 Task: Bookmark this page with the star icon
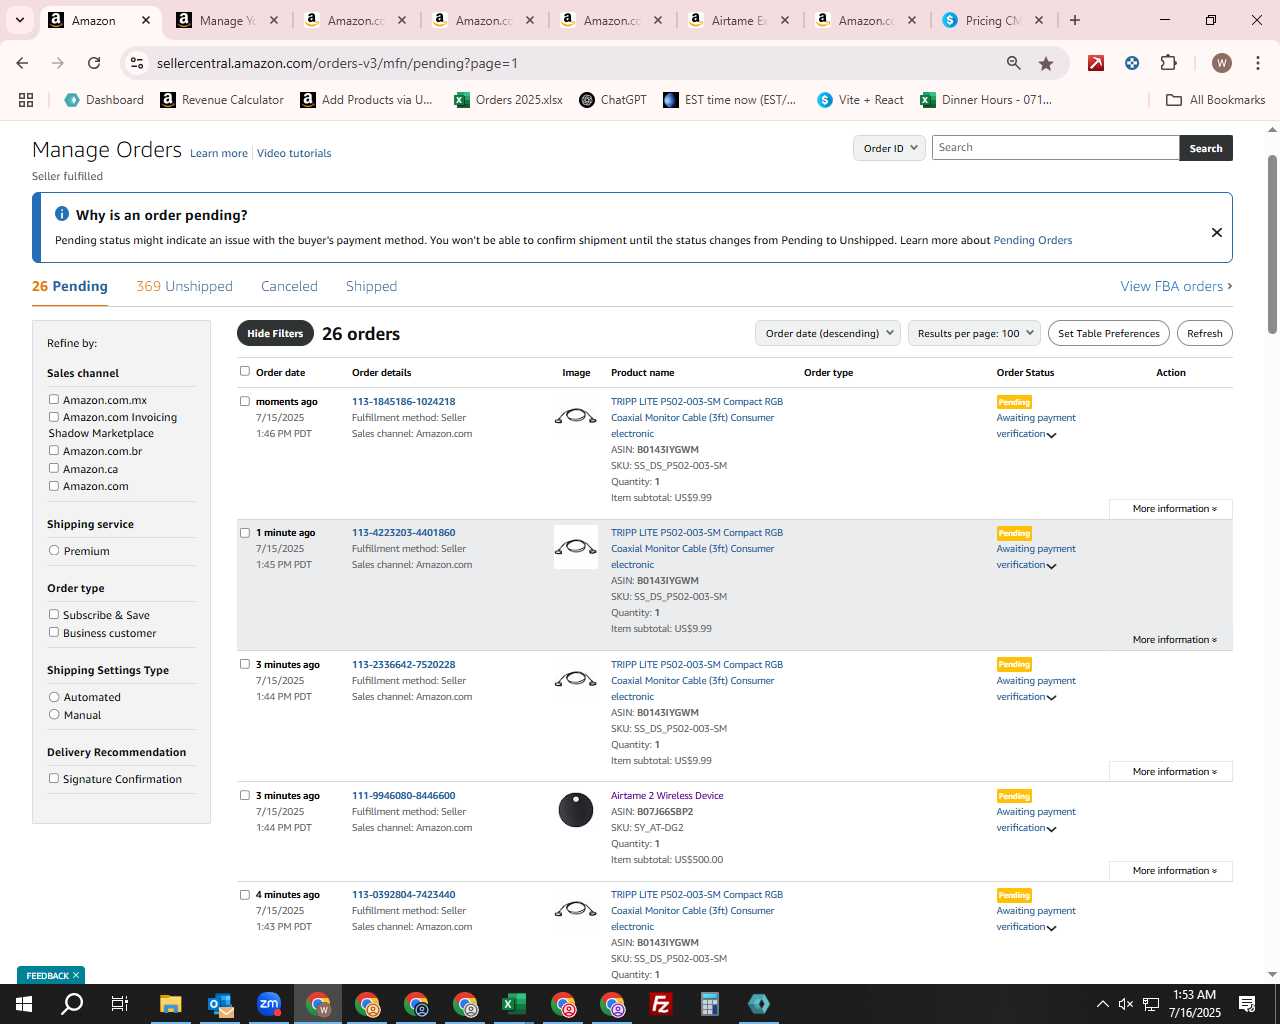(1046, 63)
